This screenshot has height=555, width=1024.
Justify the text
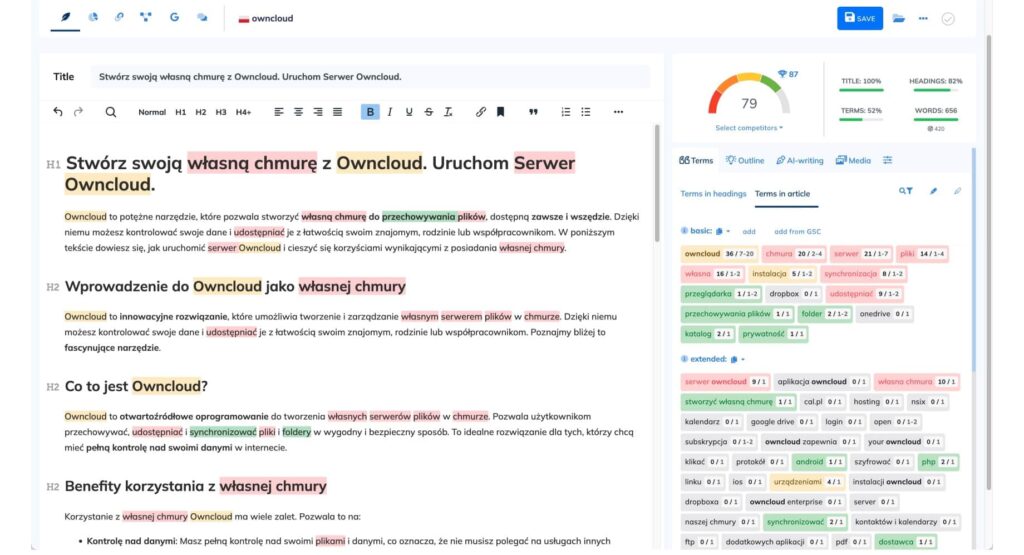tap(338, 112)
